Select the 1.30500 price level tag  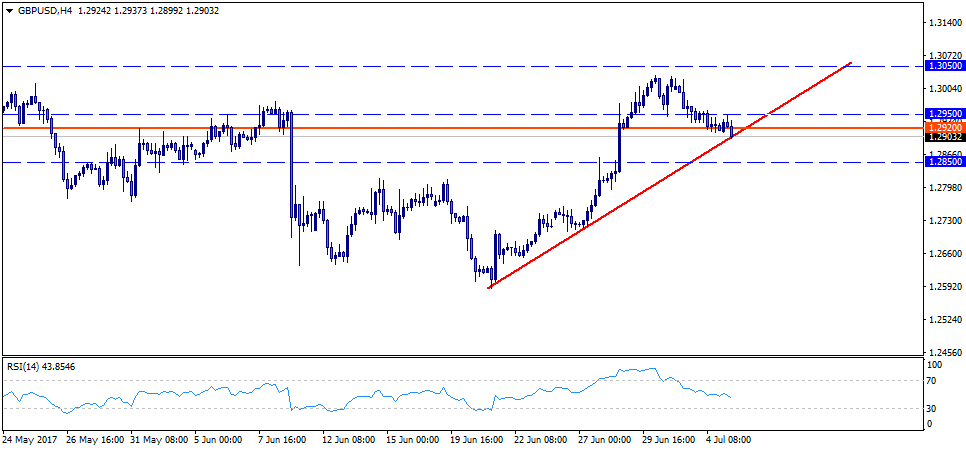point(944,65)
